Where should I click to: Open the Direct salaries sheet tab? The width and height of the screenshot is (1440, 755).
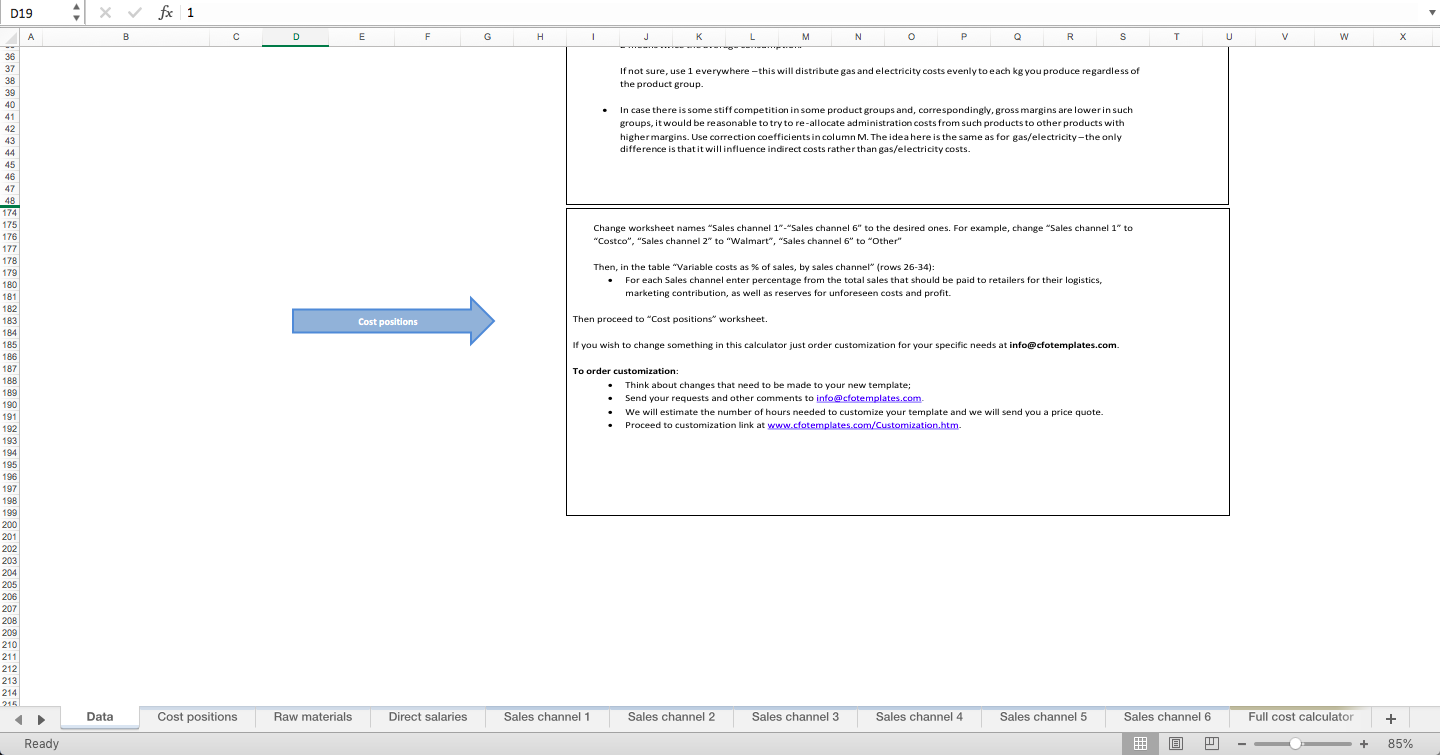point(428,717)
